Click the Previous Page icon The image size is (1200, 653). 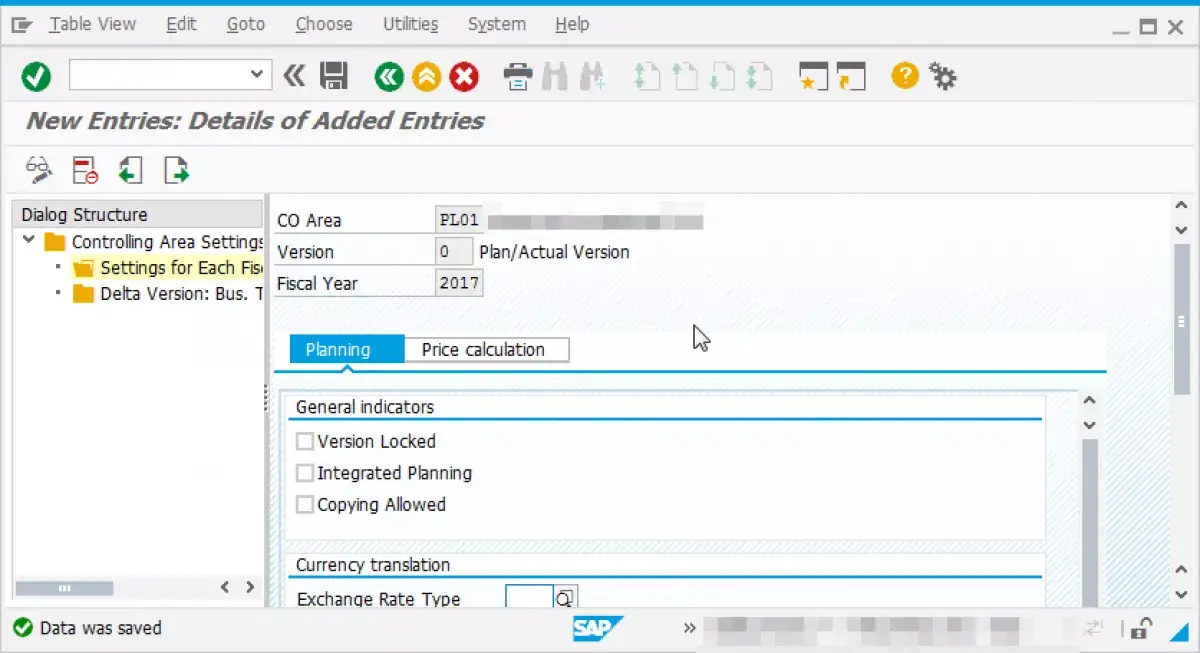[685, 76]
